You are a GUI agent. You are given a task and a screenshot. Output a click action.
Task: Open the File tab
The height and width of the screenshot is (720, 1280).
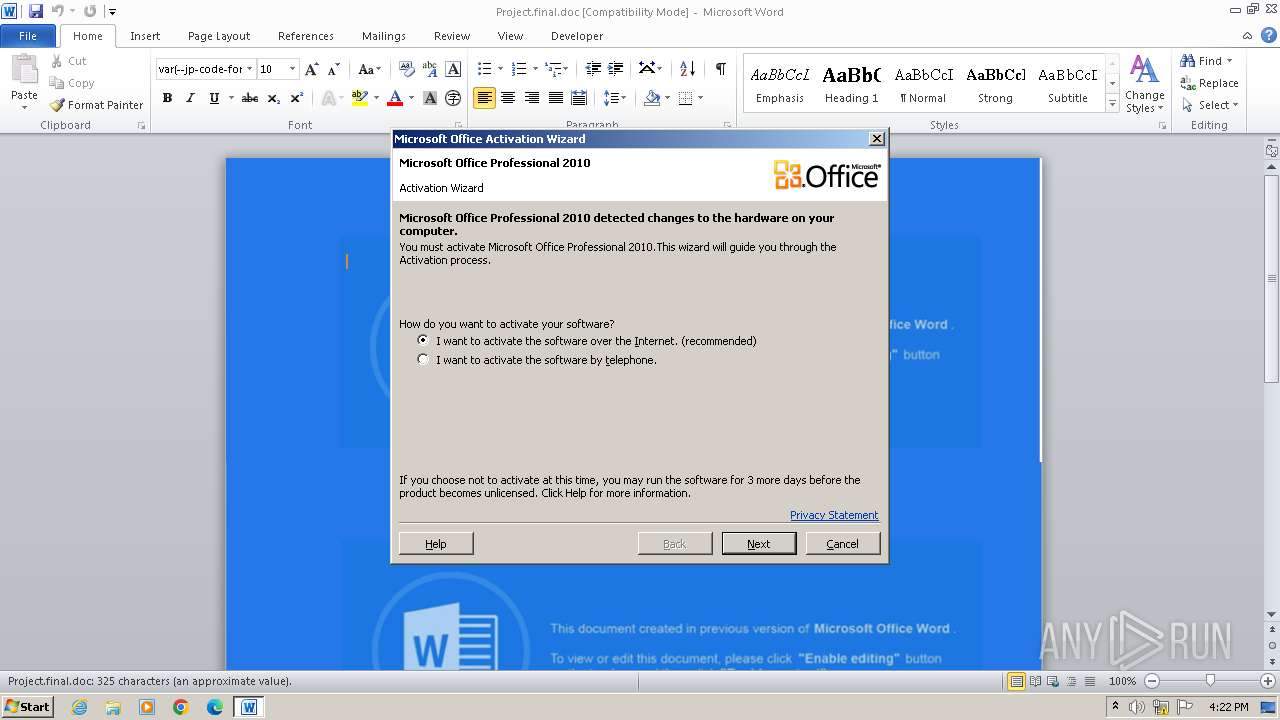pyautogui.click(x=28, y=36)
